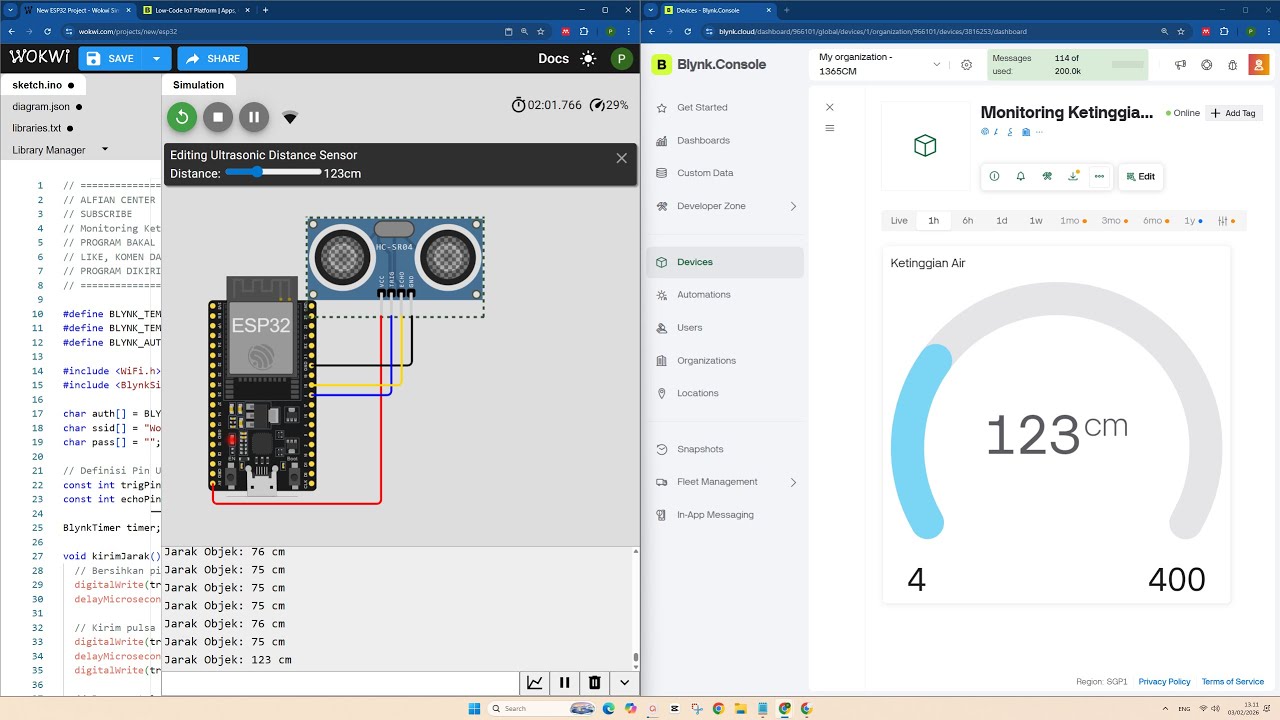This screenshot has height=720, width=1280.
Task: Open Blynk announcements megaphone icon
Action: 1180,65
